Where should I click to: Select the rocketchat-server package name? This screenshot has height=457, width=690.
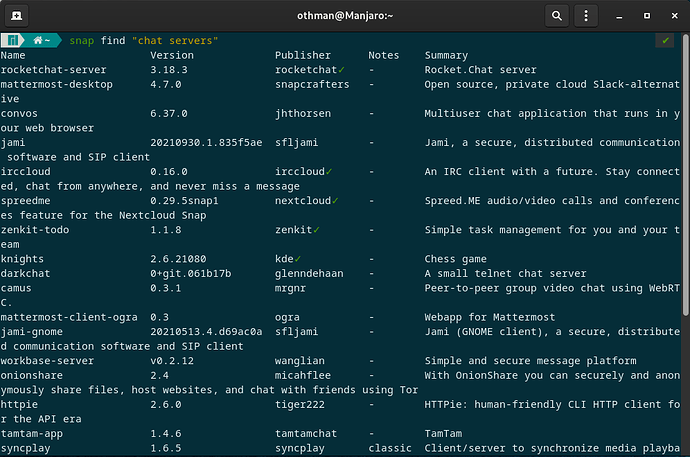click(x=53, y=70)
